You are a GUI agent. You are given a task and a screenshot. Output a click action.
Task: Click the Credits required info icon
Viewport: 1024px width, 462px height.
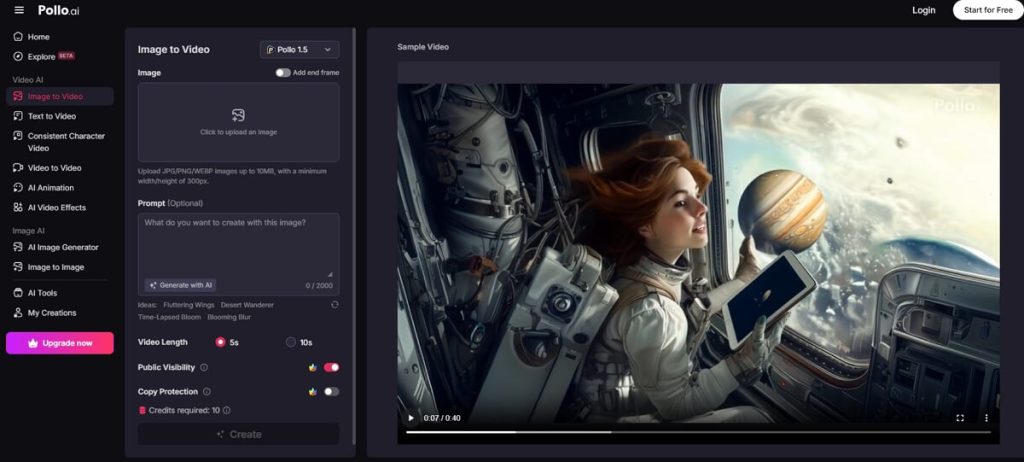coord(227,410)
